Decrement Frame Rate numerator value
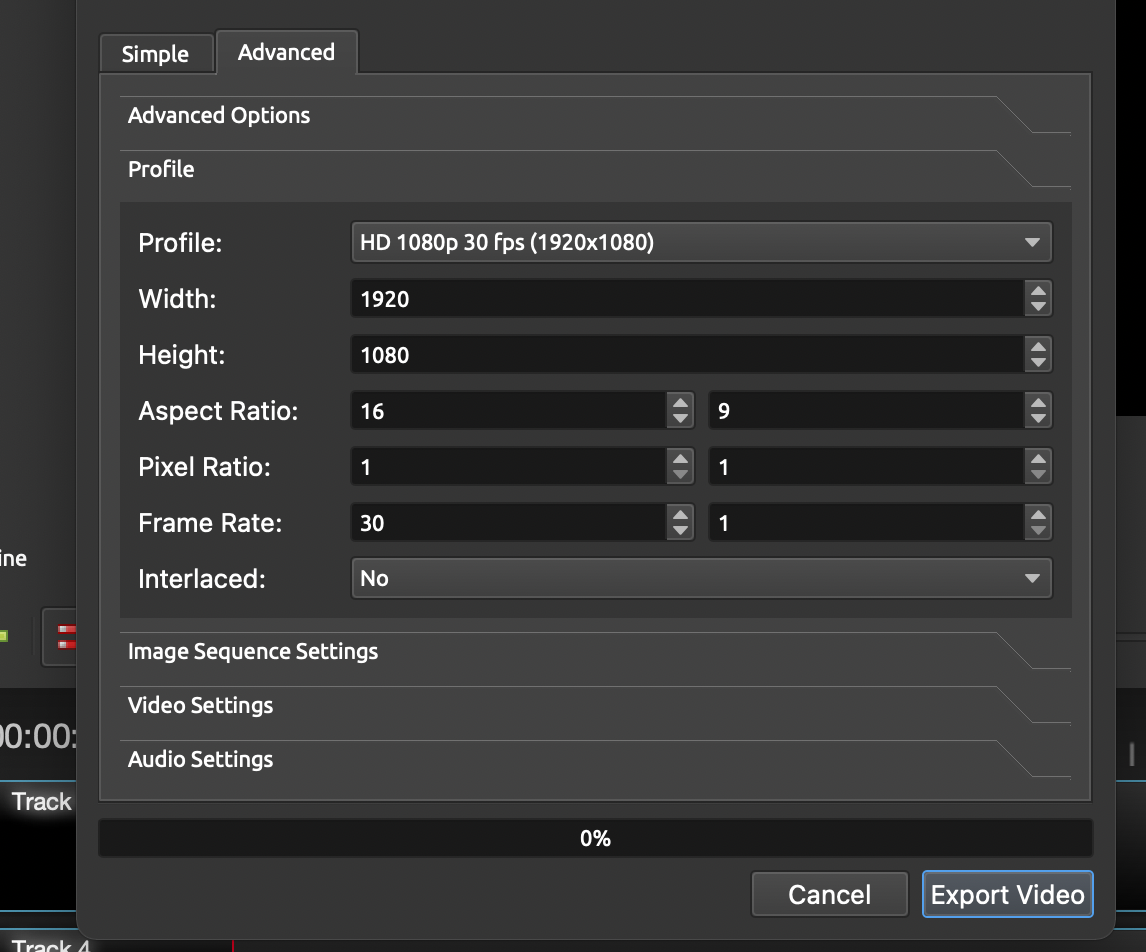 680,531
